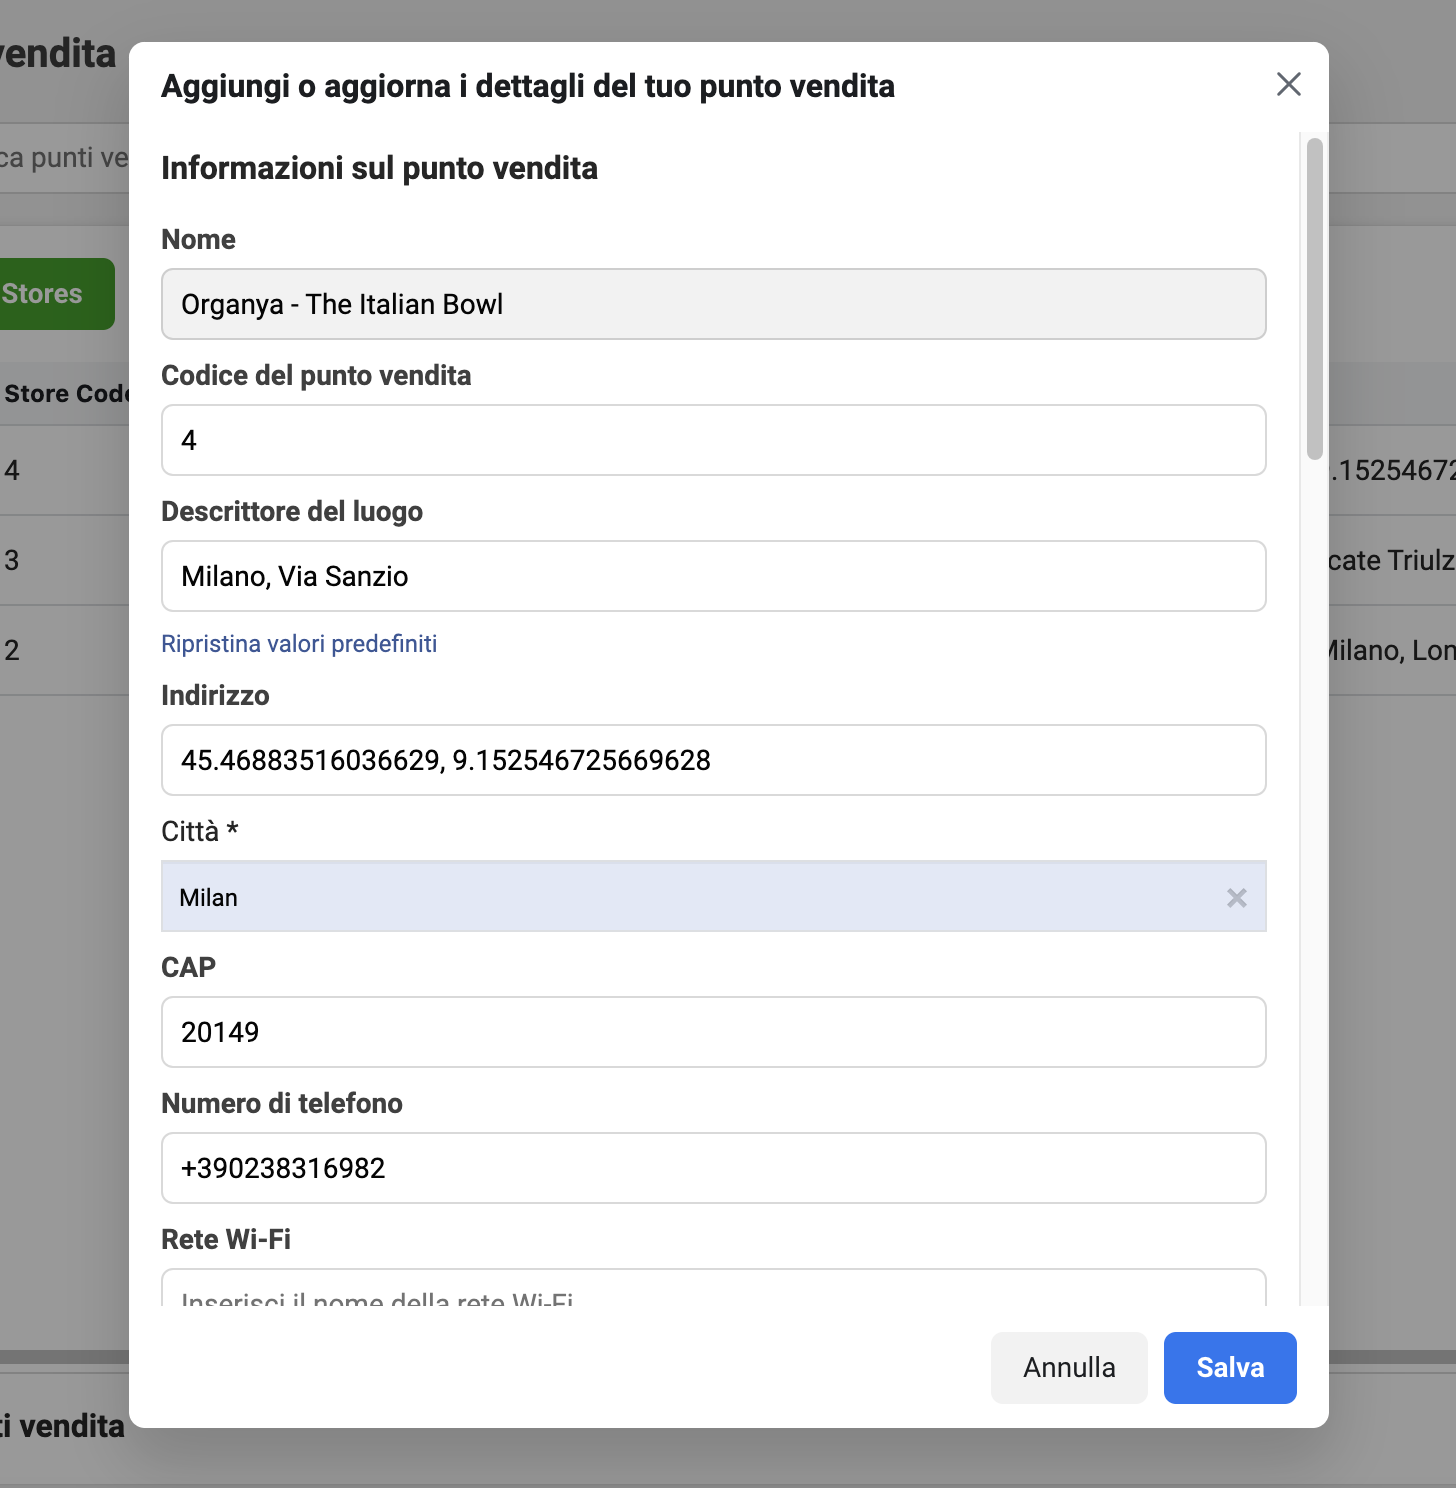Image resolution: width=1456 pixels, height=1488 pixels.
Task: Click store code 4 in background table
Action: click(12, 470)
